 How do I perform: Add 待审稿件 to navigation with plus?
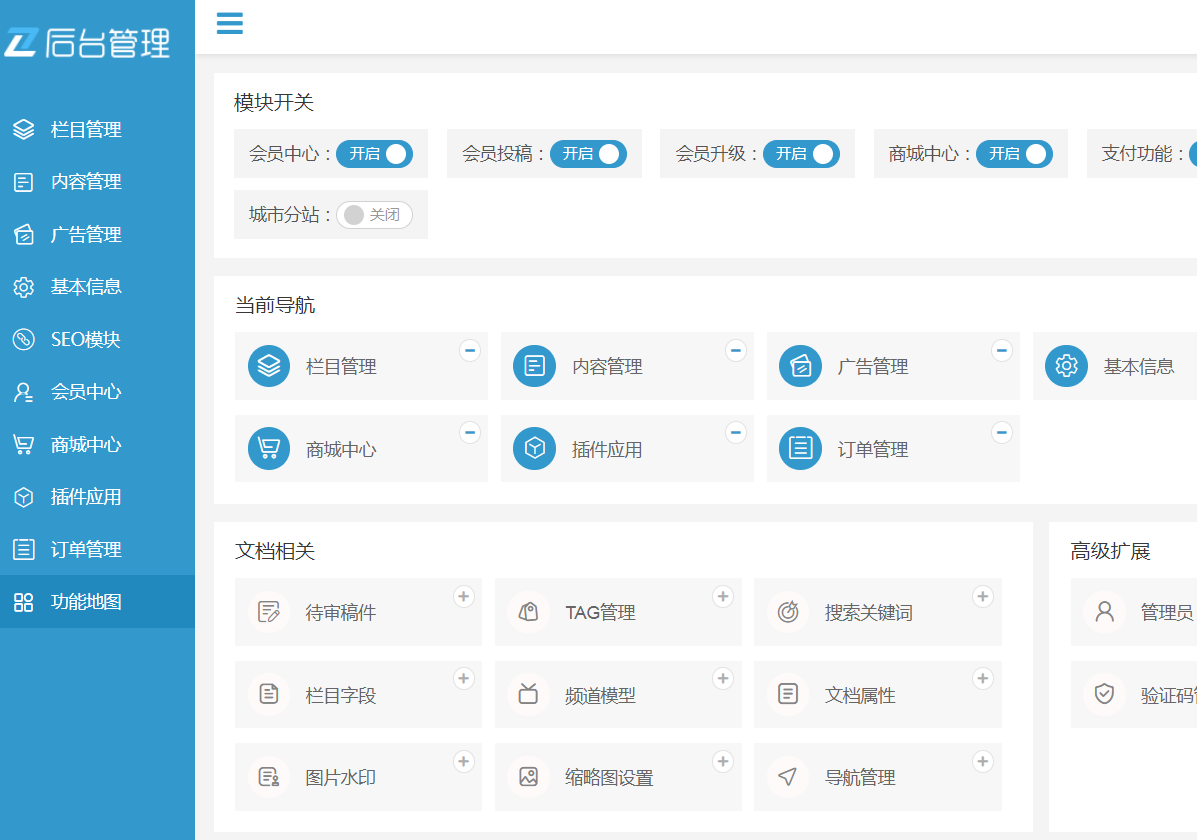[463, 596]
